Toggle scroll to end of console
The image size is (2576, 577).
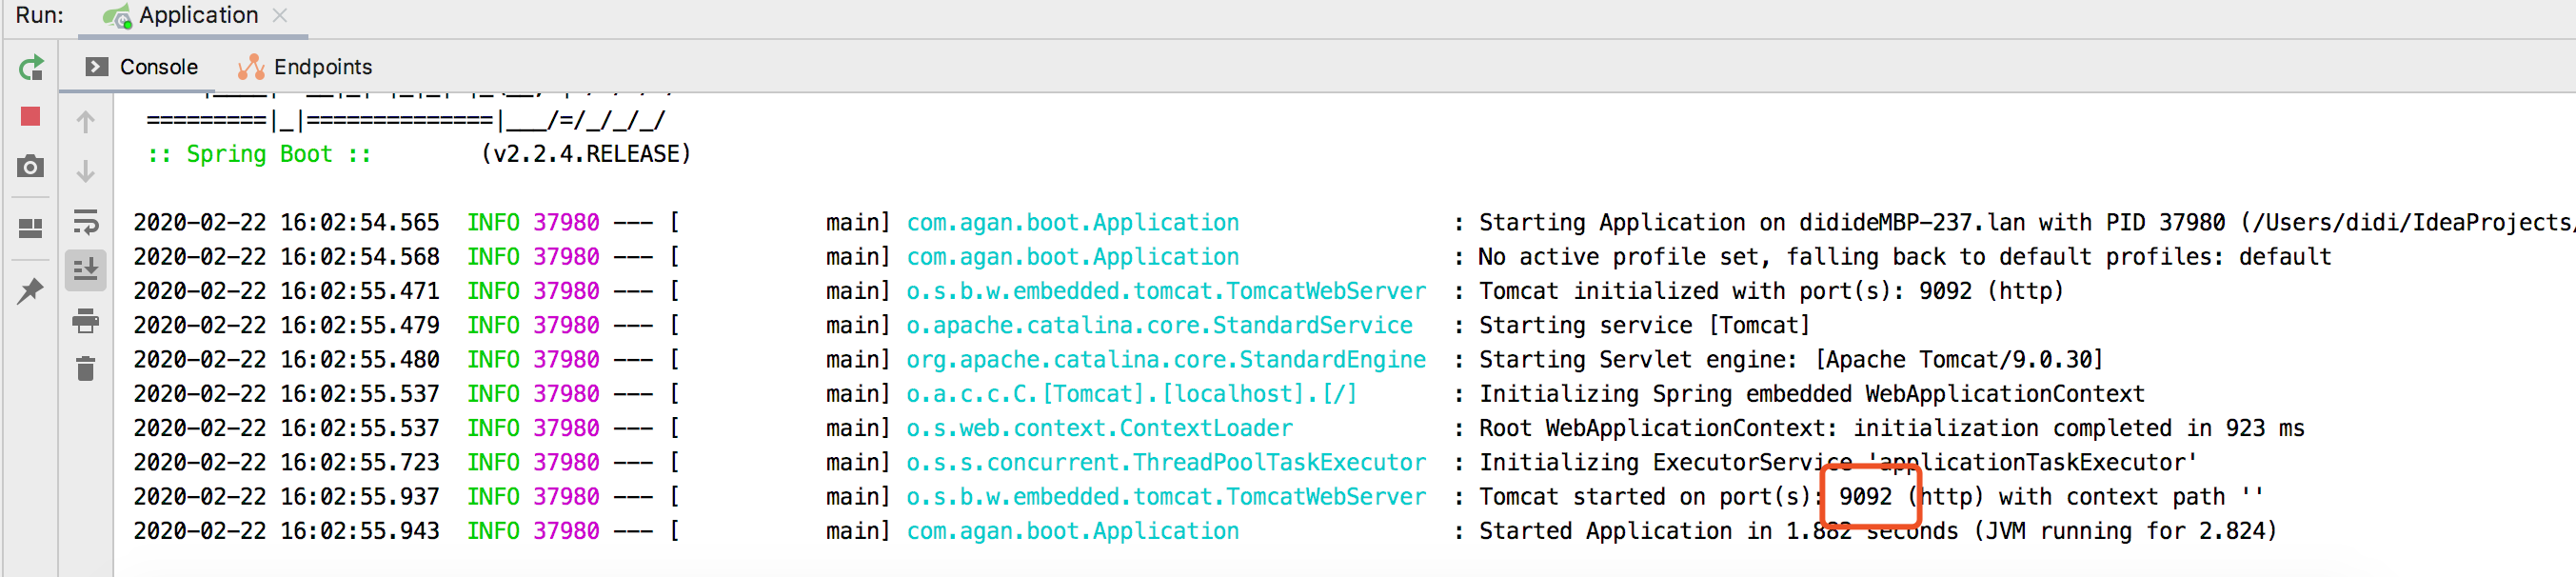(86, 270)
